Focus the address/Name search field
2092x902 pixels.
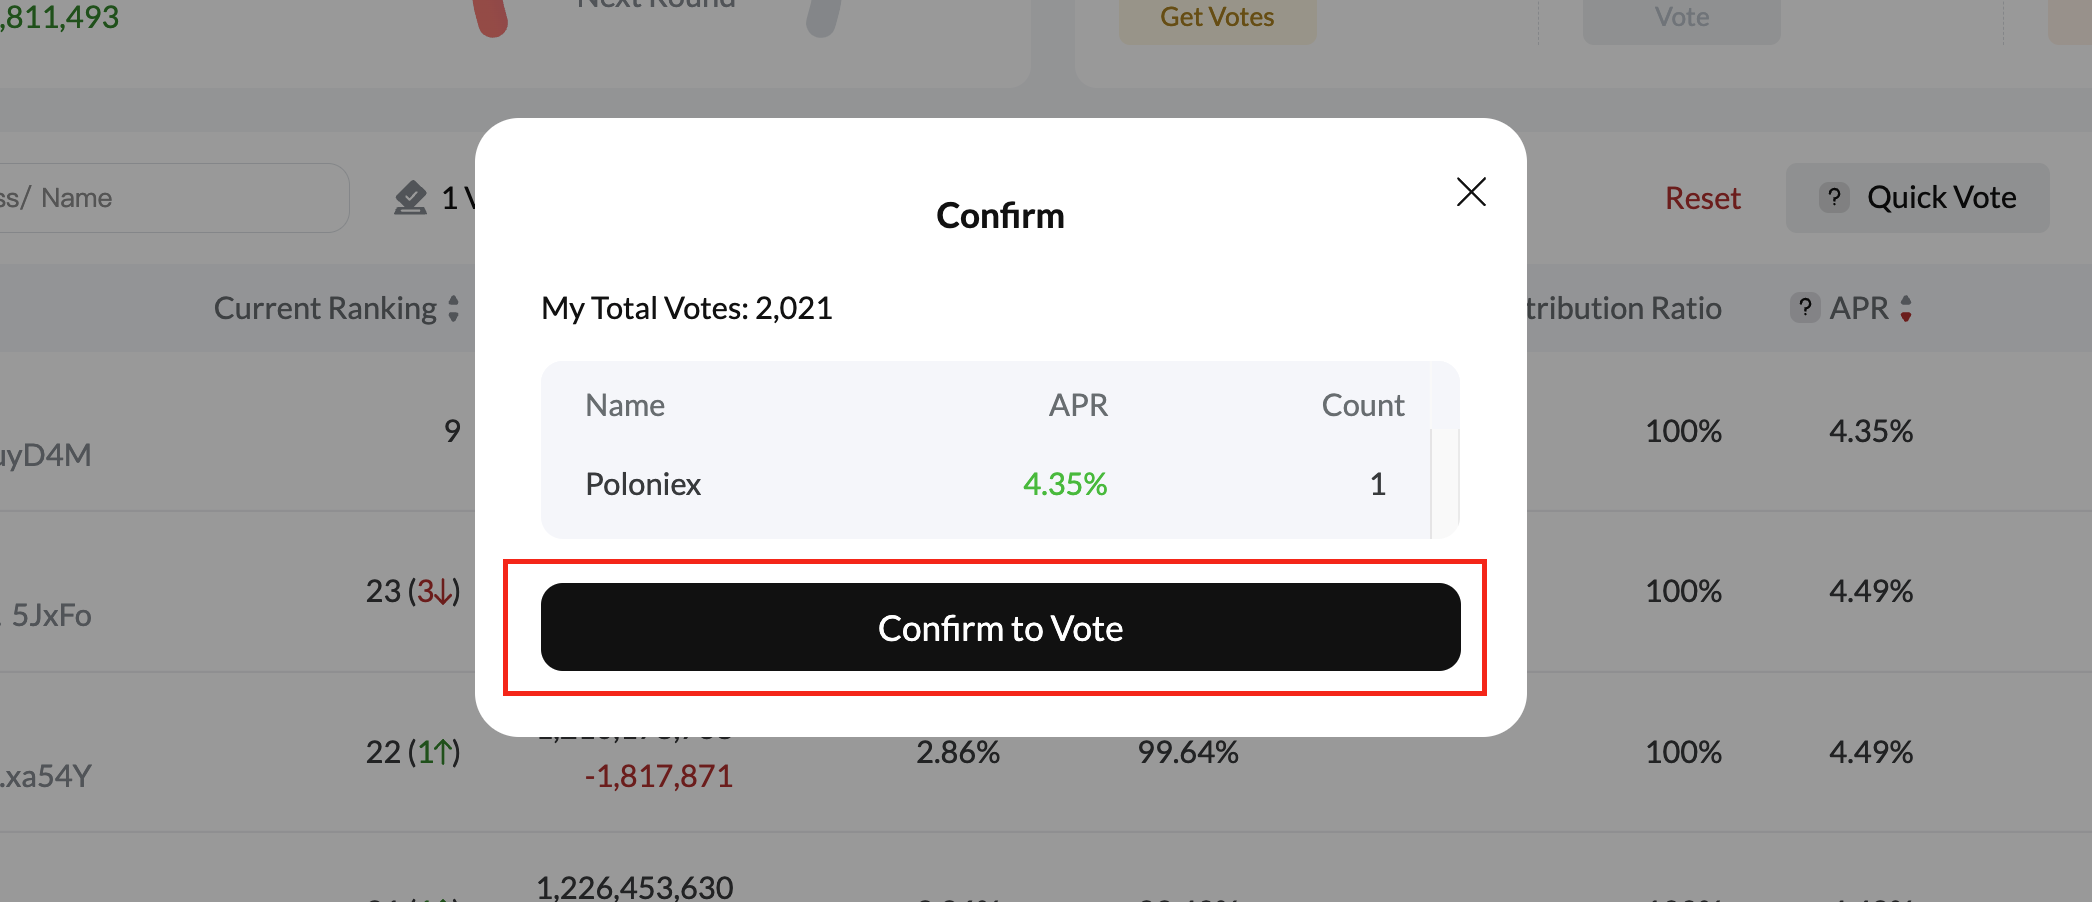point(170,198)
